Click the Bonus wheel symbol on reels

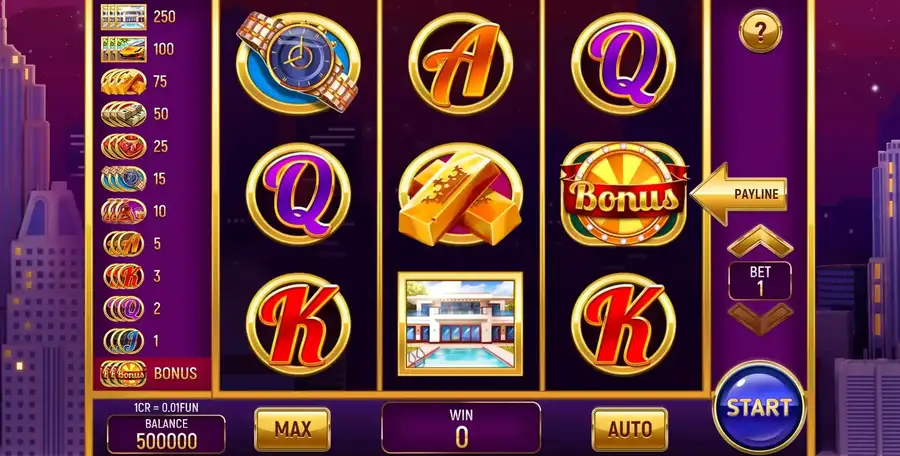coord(623,194)
